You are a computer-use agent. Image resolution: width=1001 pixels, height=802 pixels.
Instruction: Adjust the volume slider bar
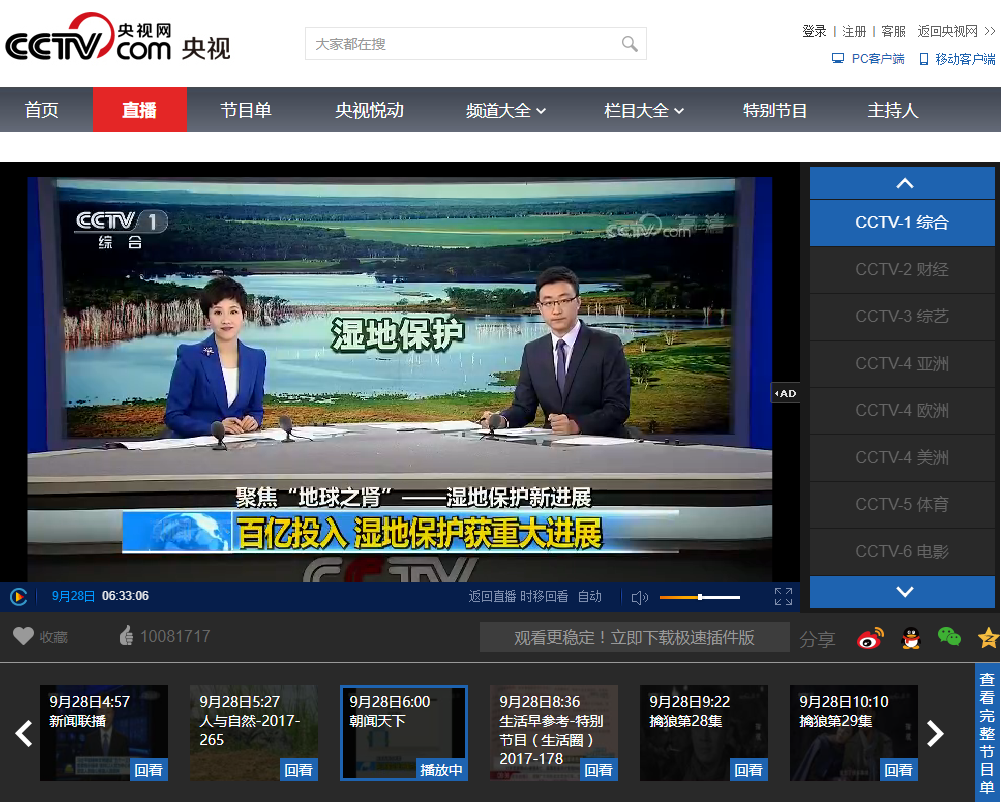coord(700,597)
